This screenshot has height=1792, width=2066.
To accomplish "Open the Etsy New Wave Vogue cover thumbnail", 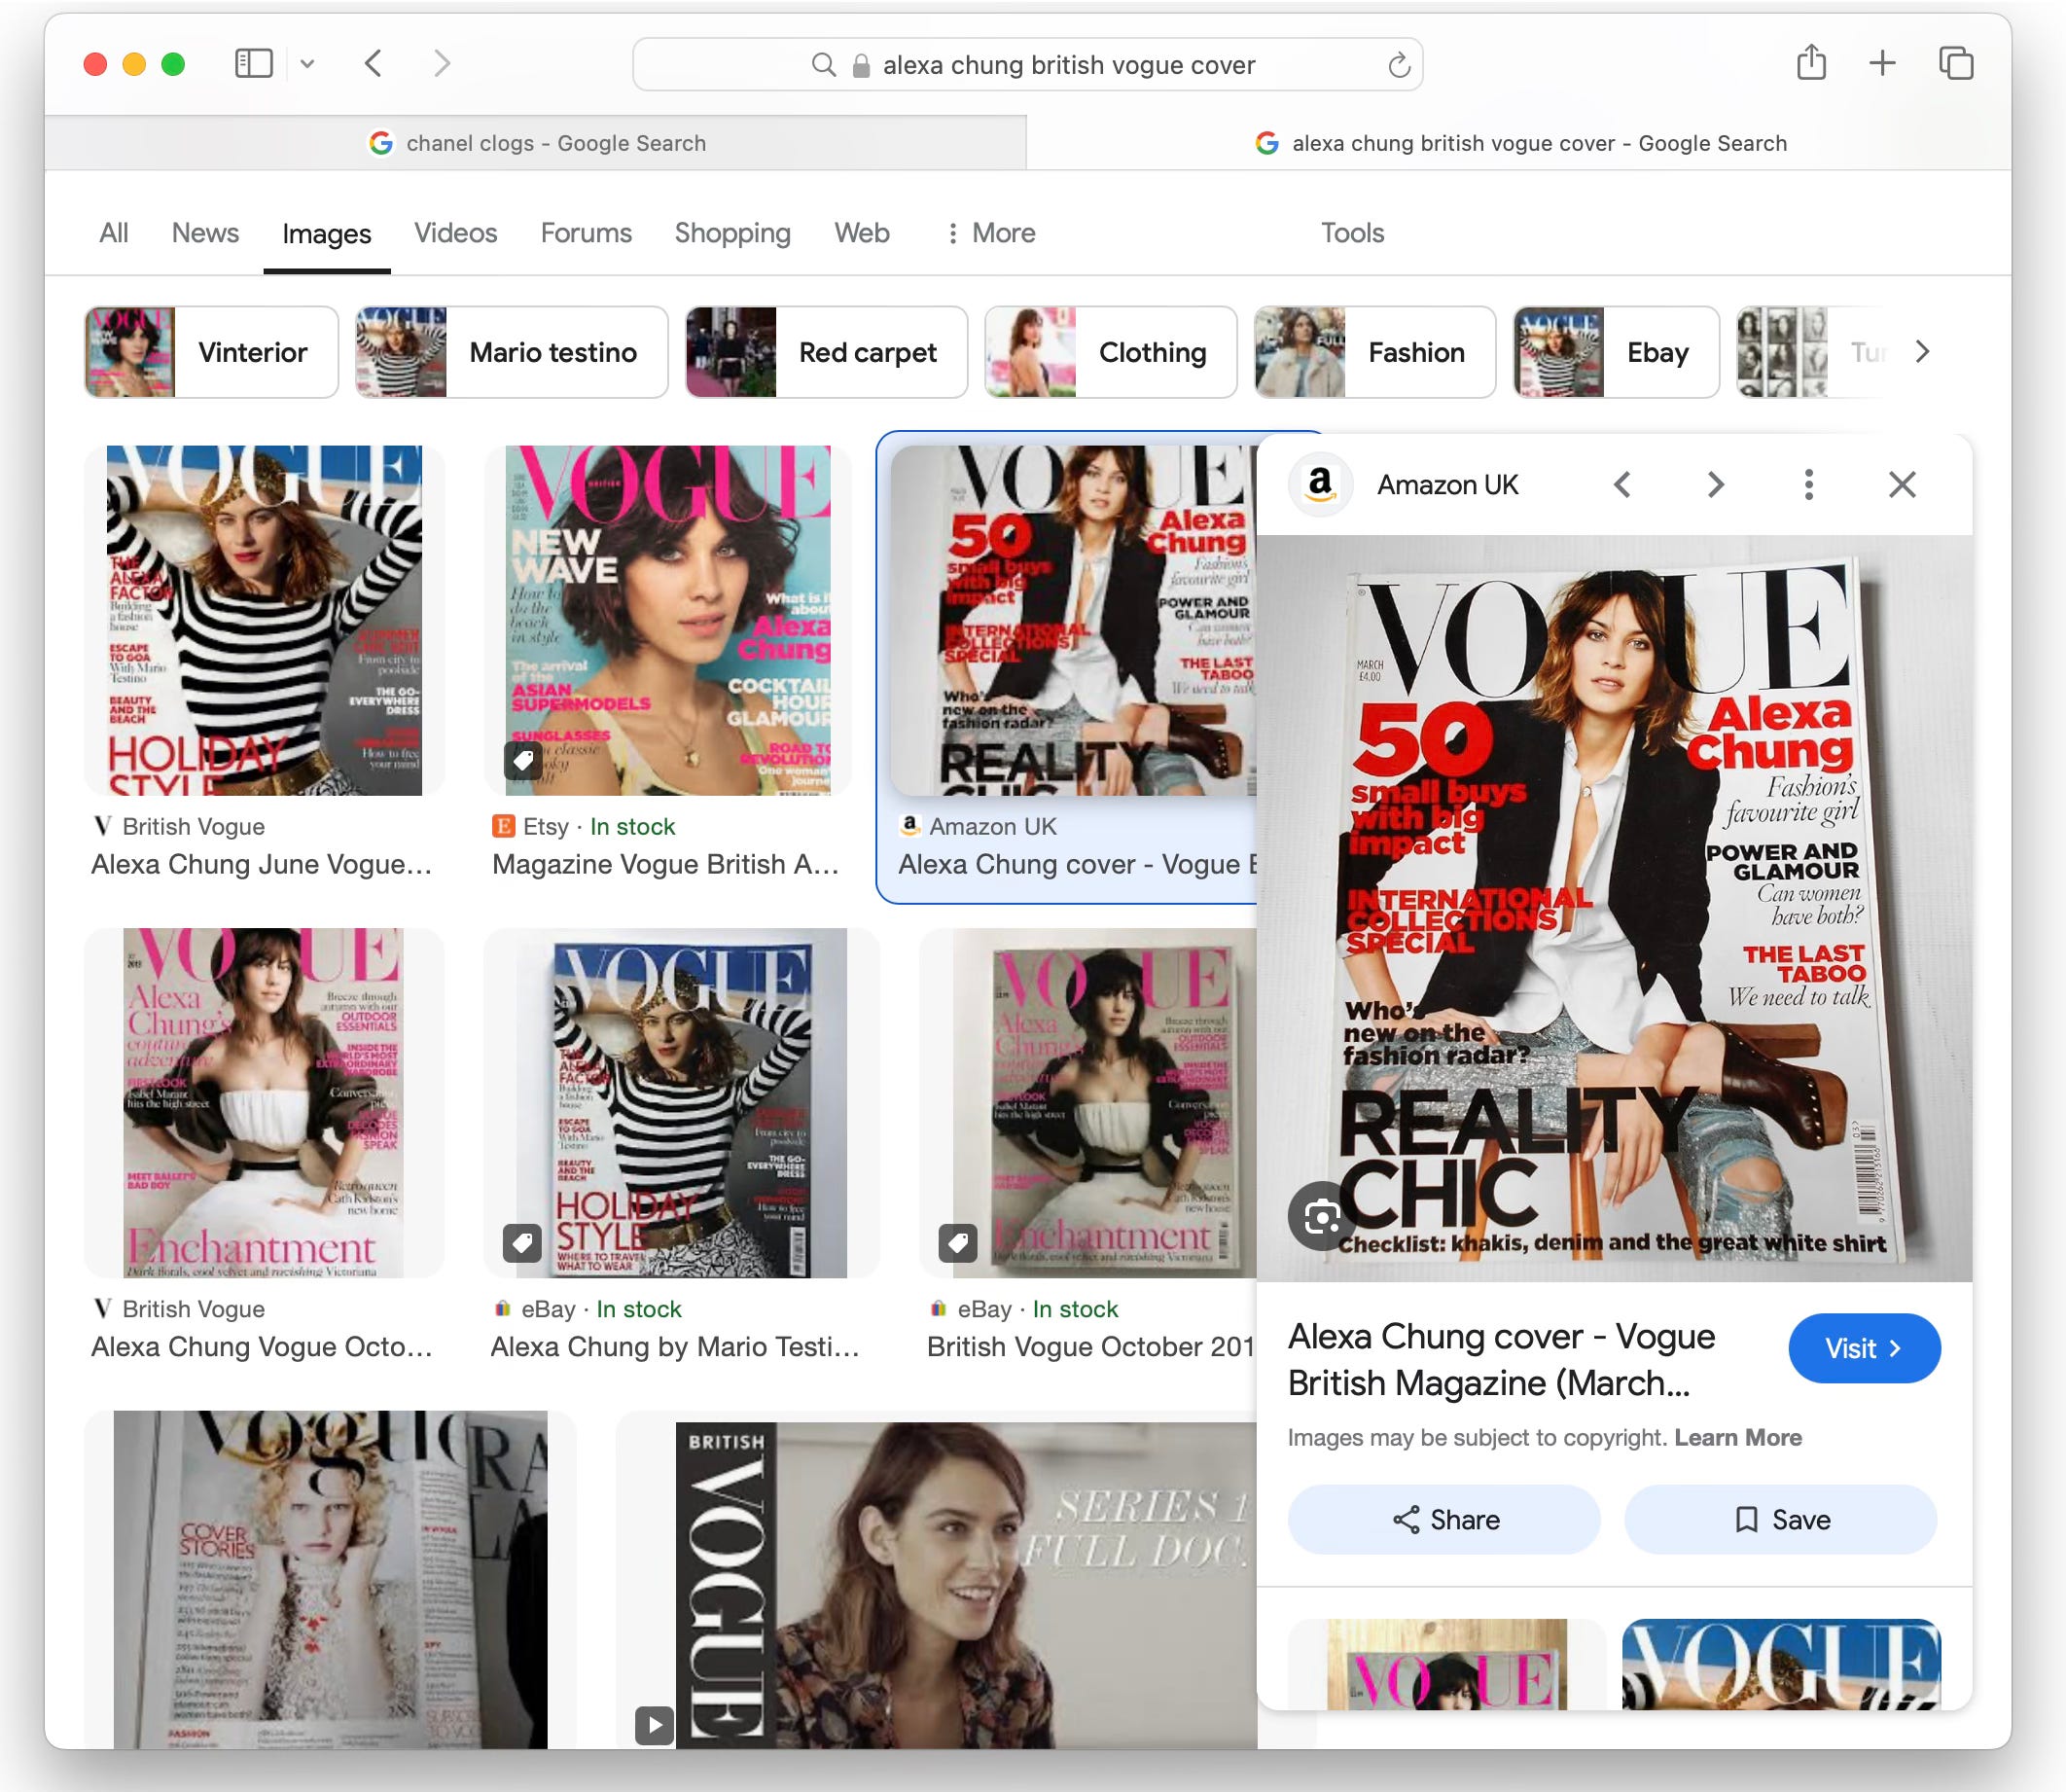I will pos(667,620).
